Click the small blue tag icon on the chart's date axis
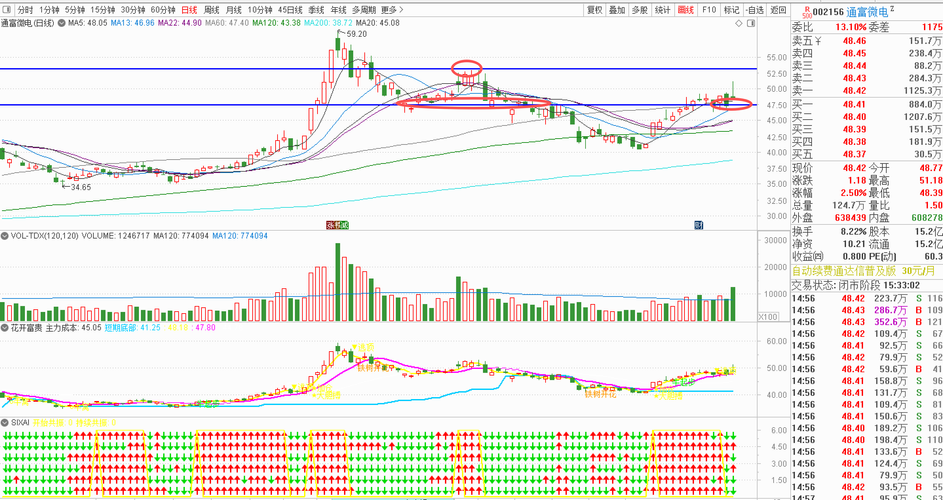 click(x=699, y=225)
